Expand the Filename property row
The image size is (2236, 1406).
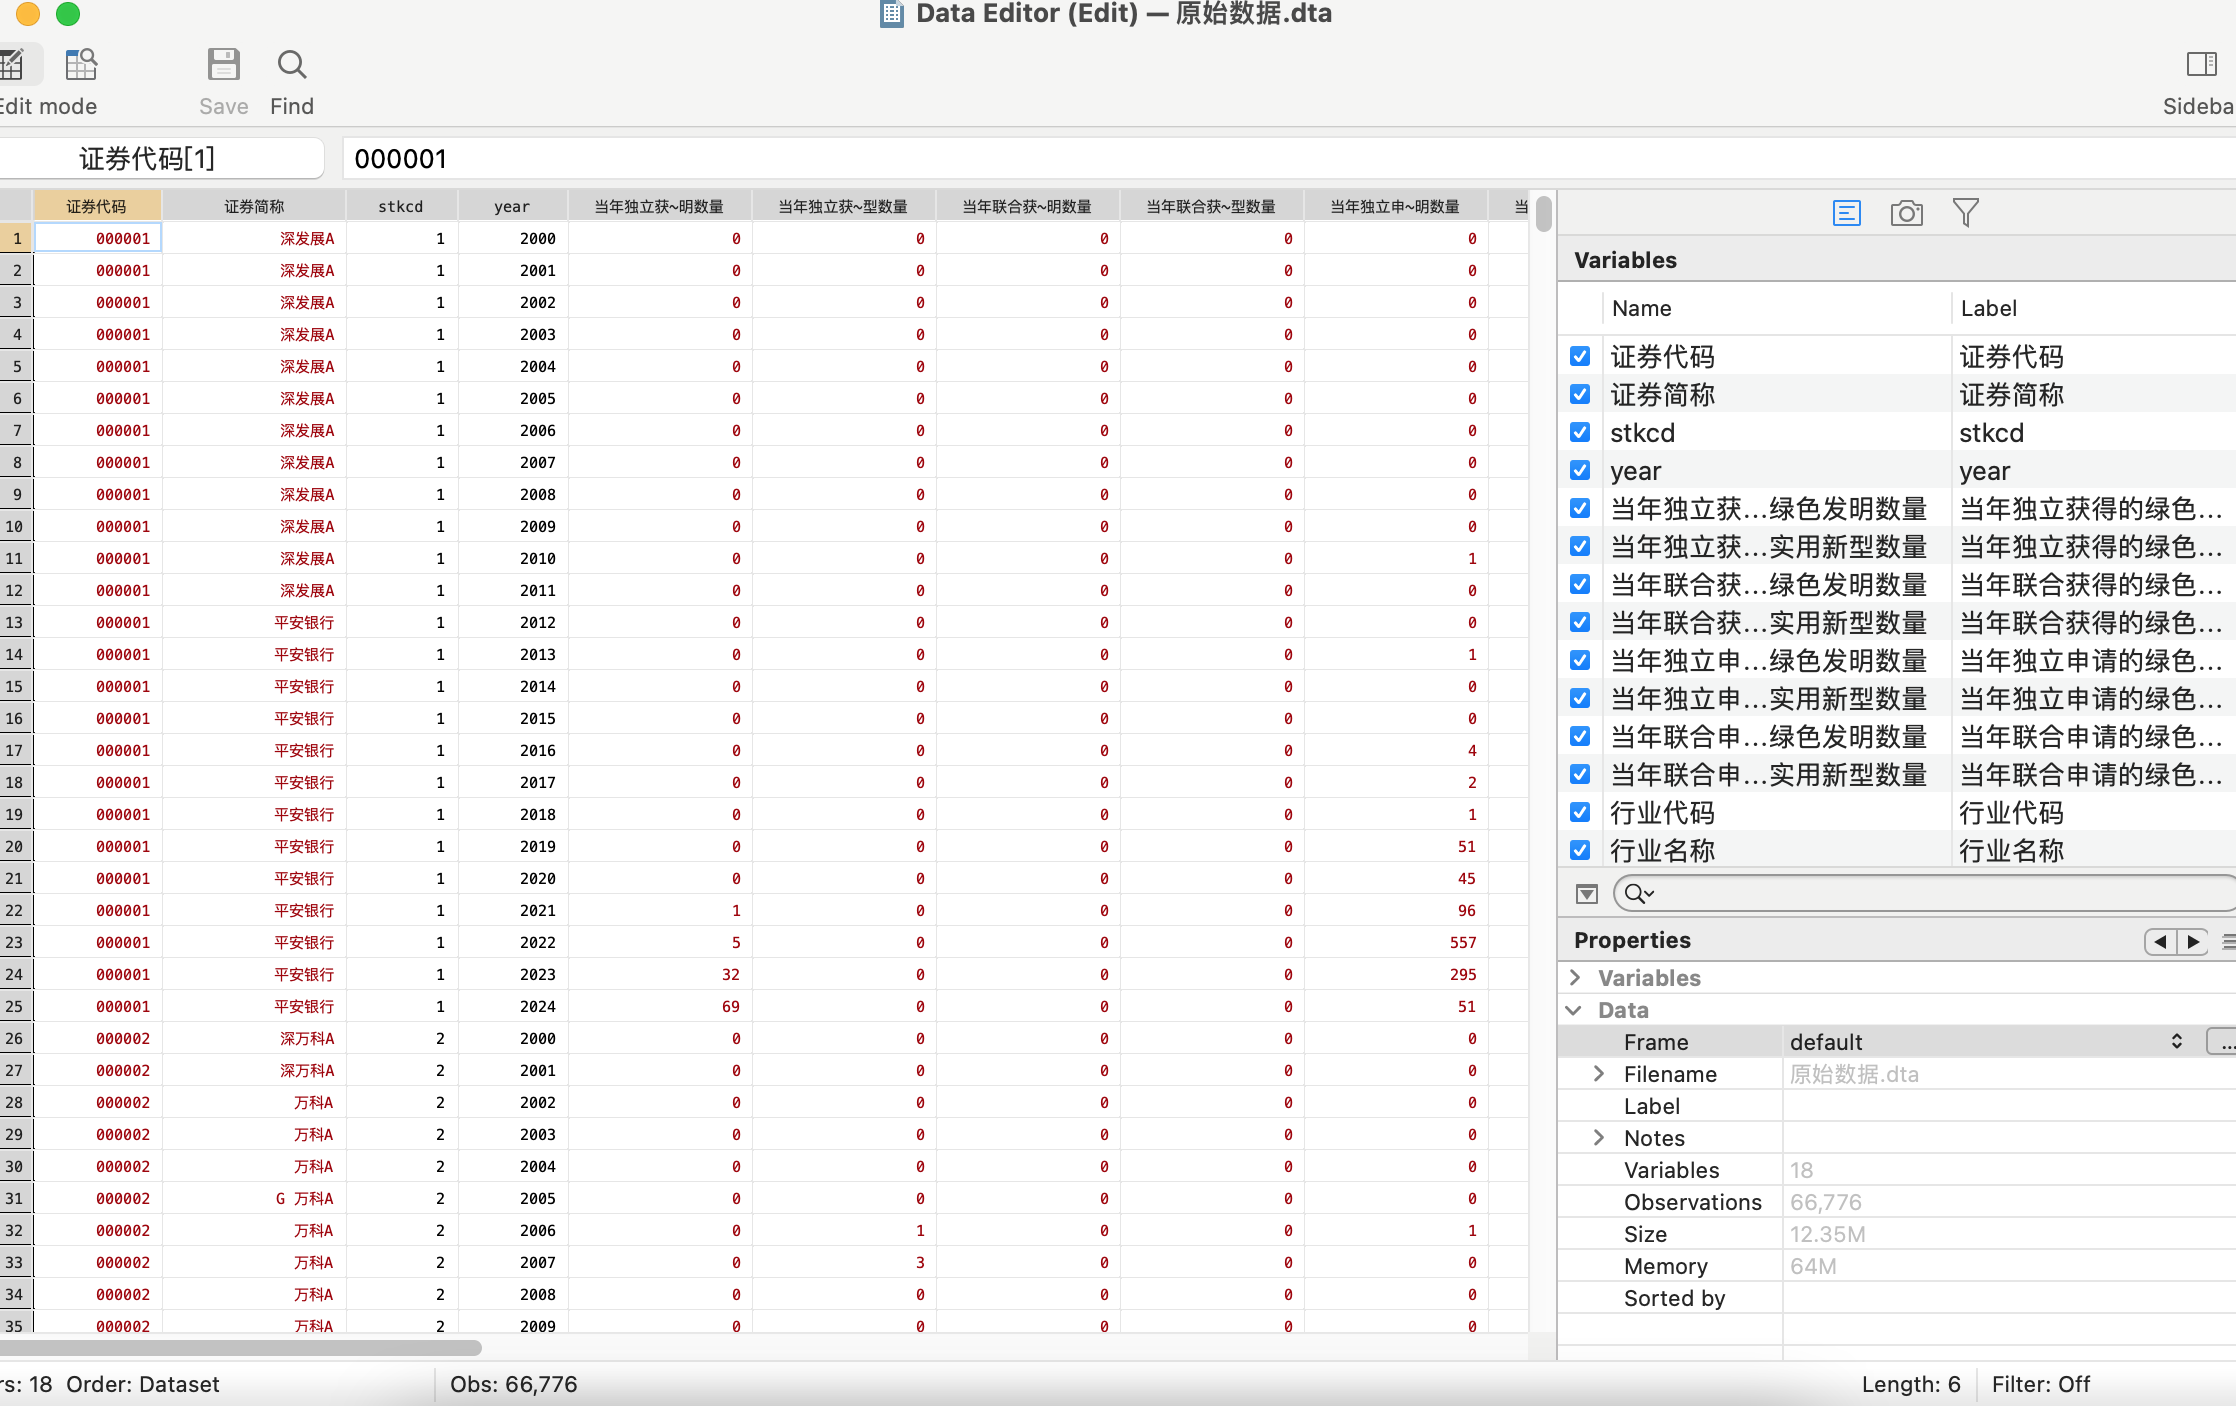(x=1598, y=1074)
